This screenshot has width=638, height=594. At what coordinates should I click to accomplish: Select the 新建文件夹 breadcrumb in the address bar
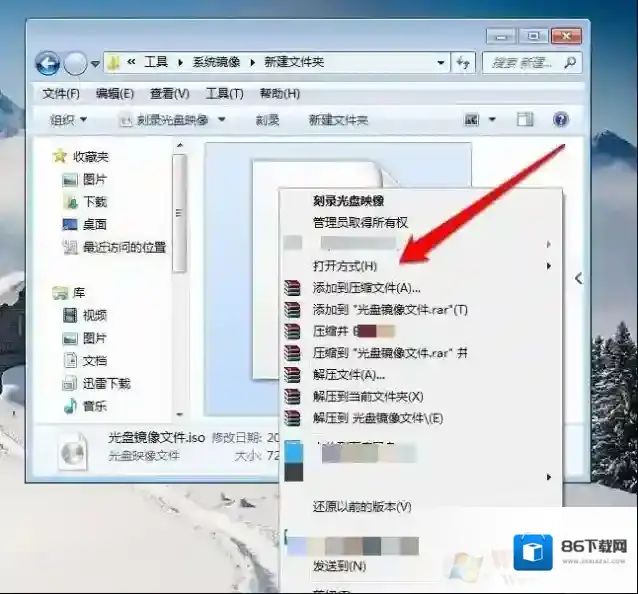[294, 62]
